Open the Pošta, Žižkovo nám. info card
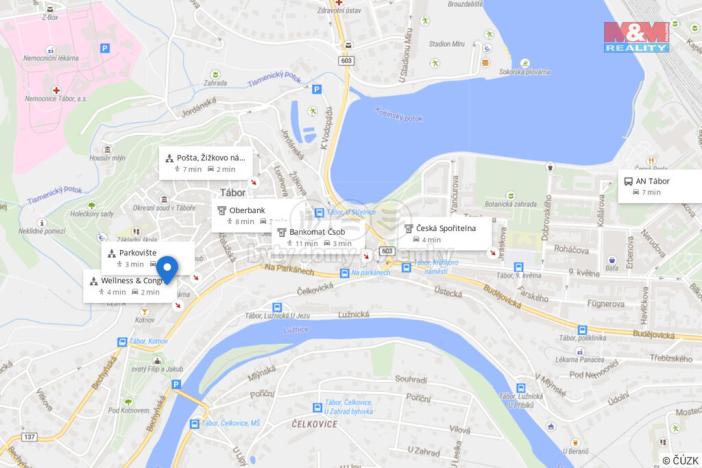 click(205, 163)
